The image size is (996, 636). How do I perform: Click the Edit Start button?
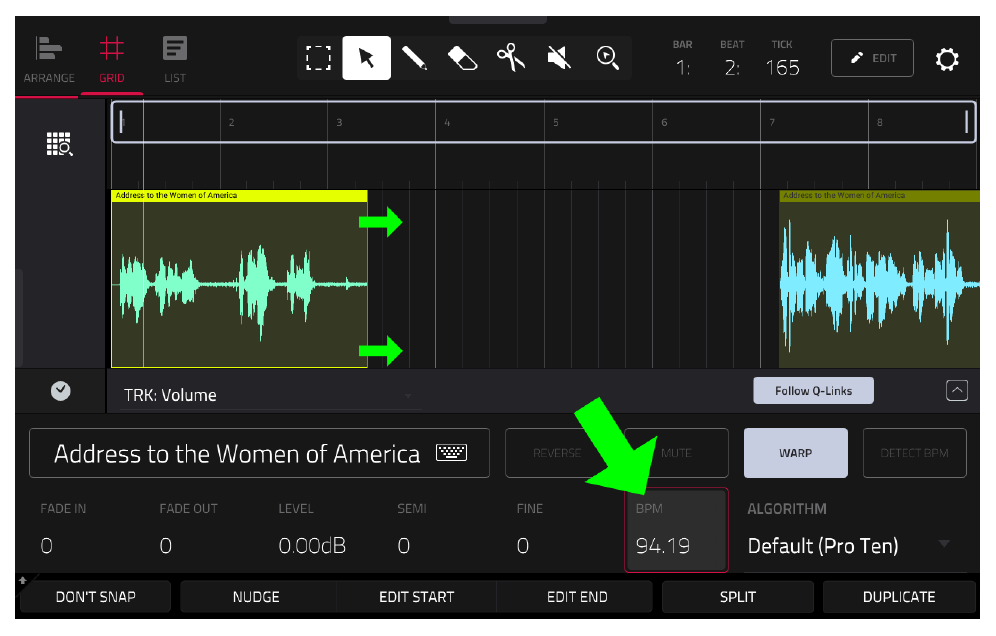[417, 597]
